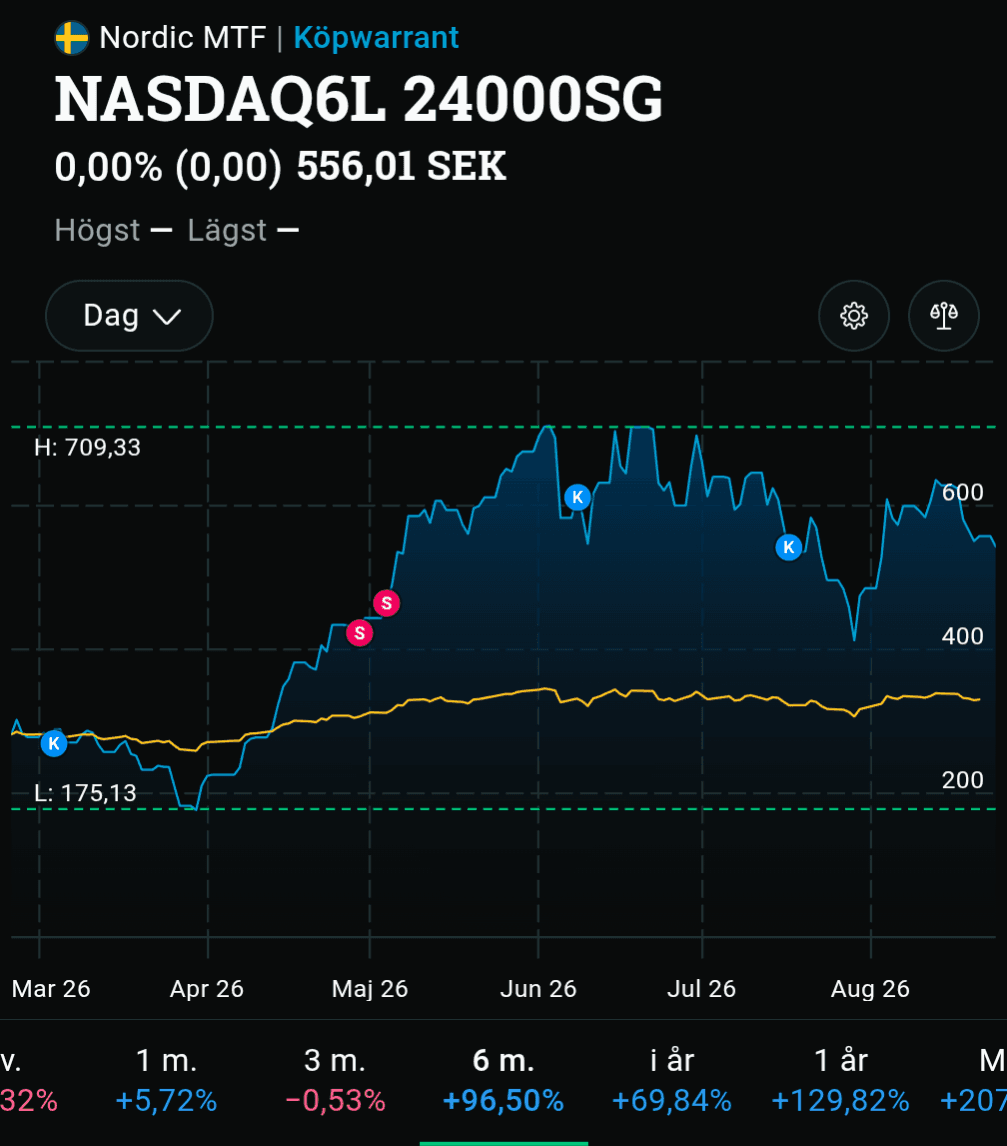This screenshot has height=1146, width=1007.
Task: Click the upper S sell marker
Action: coord(387,603)
